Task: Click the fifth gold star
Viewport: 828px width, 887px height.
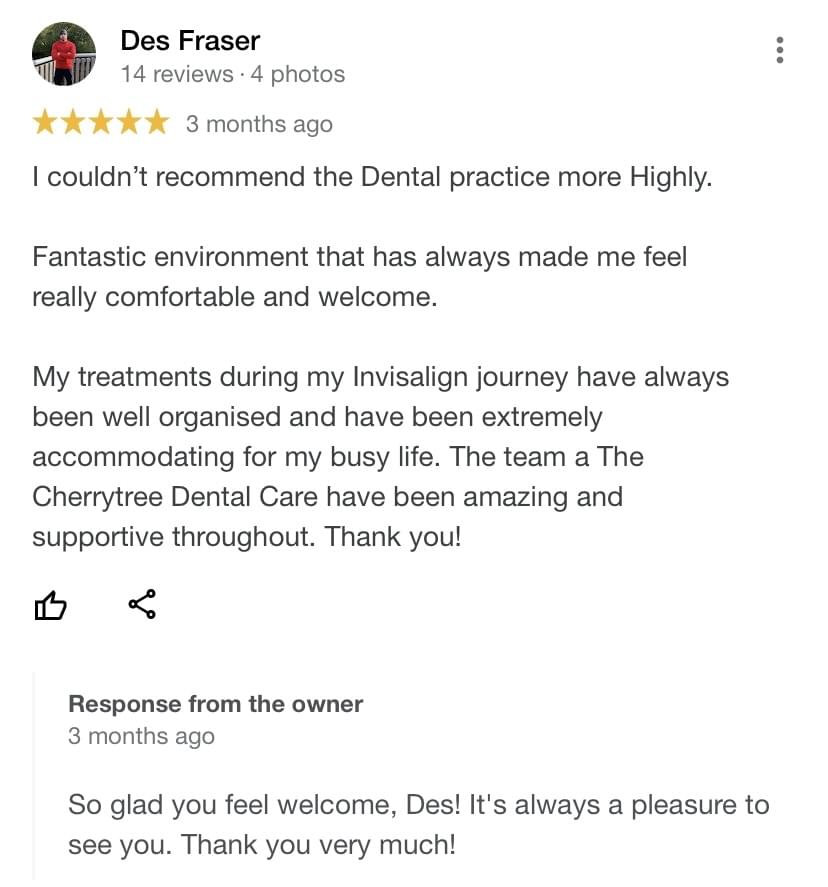Action: [157, 124]
